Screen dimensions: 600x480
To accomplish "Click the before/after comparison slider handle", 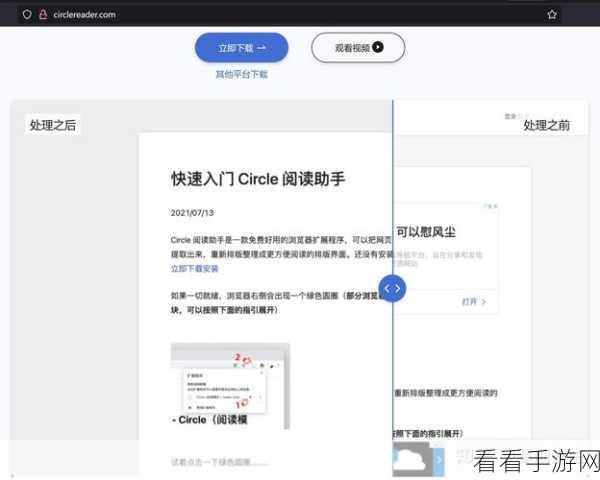I will click(392, 288).
